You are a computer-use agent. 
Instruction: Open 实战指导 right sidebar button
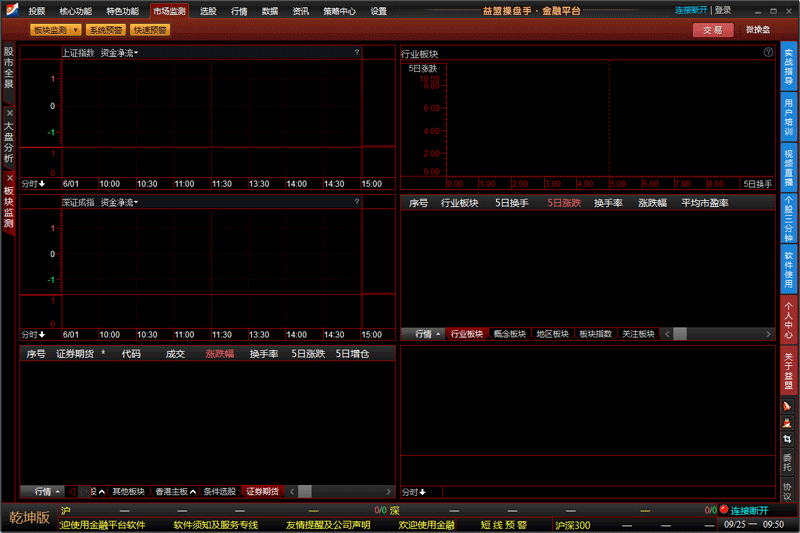[788, 67]
